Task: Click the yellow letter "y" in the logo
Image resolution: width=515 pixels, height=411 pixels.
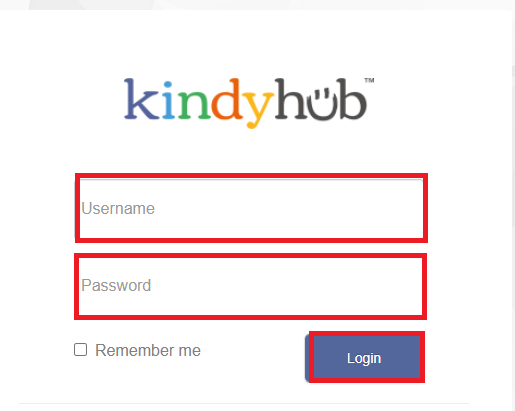Action: (258, 109)
